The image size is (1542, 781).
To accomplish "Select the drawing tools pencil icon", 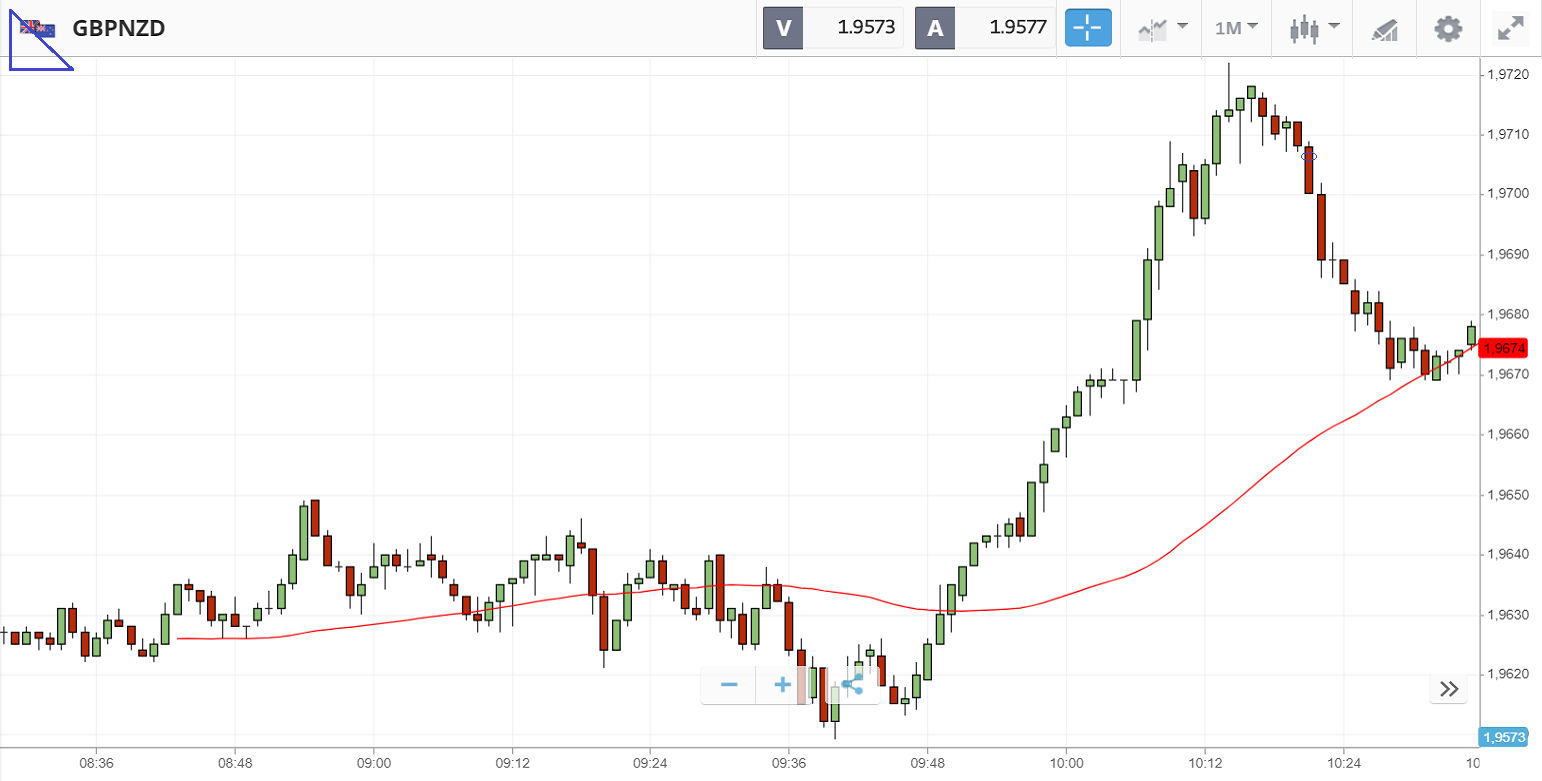I will pyautogui.click(x=1384, y=29).
